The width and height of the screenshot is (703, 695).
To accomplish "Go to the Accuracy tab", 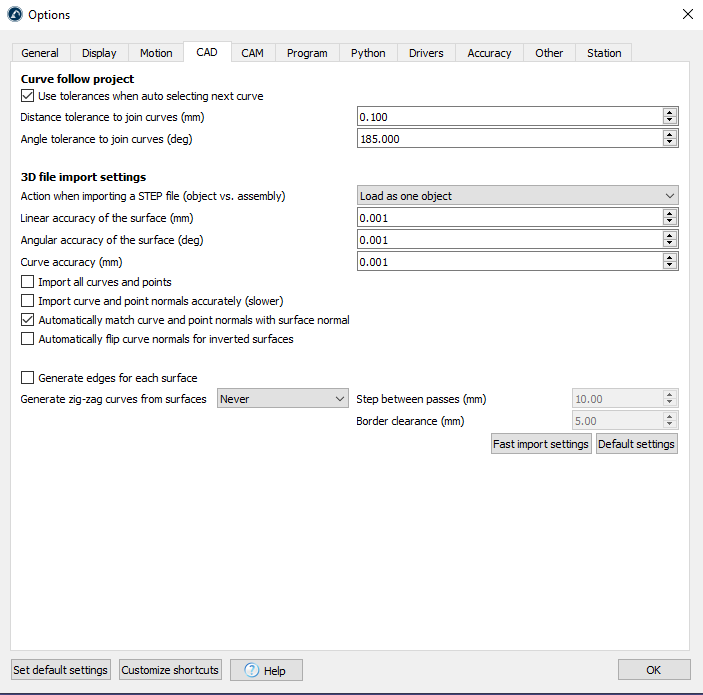I will click(x=489, y=53).
